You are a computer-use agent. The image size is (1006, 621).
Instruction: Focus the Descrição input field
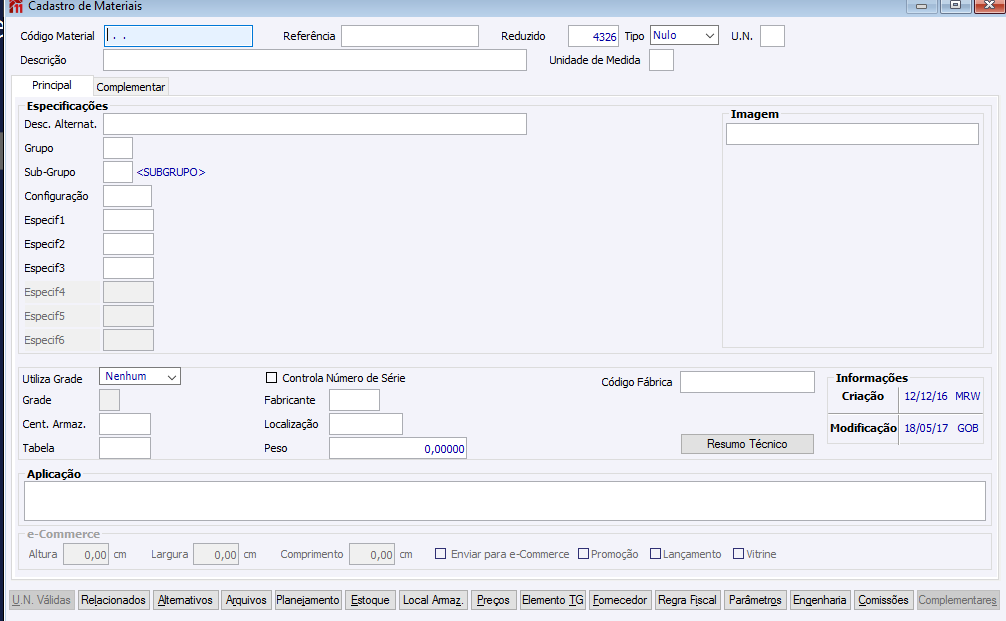pos(315,60)
